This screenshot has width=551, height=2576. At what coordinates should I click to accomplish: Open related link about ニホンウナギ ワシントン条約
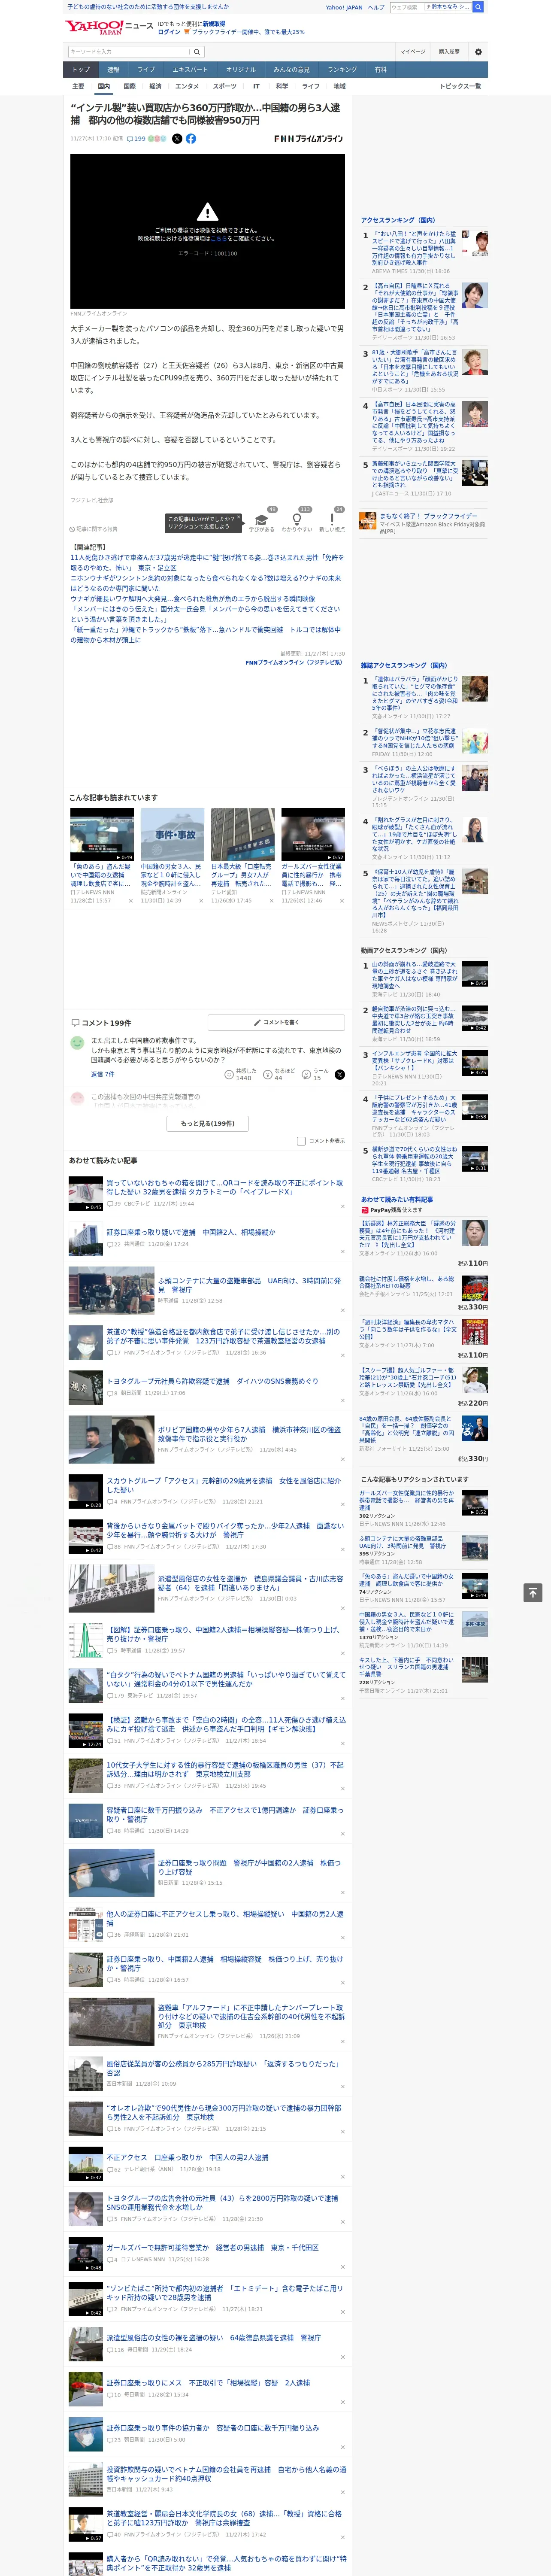click(x=206, y=583)
